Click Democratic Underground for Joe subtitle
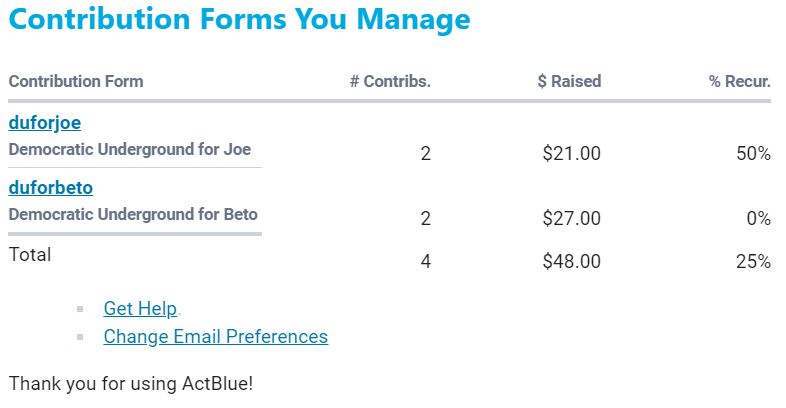 tap(130, 149)
